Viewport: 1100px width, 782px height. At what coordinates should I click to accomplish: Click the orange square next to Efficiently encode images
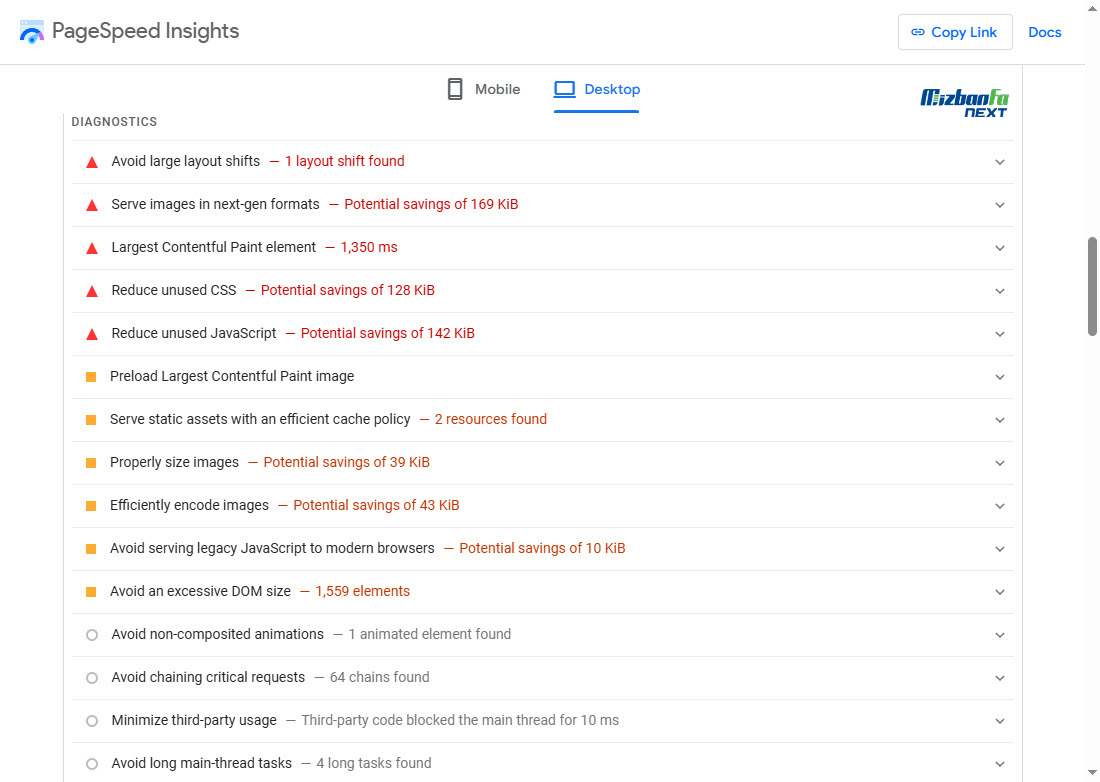click(x=91, y=506)
